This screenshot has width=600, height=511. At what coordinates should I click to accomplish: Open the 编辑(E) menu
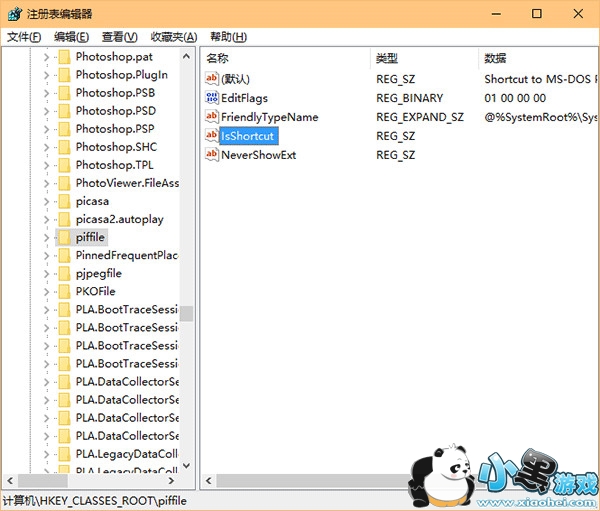tap(71, 37)
